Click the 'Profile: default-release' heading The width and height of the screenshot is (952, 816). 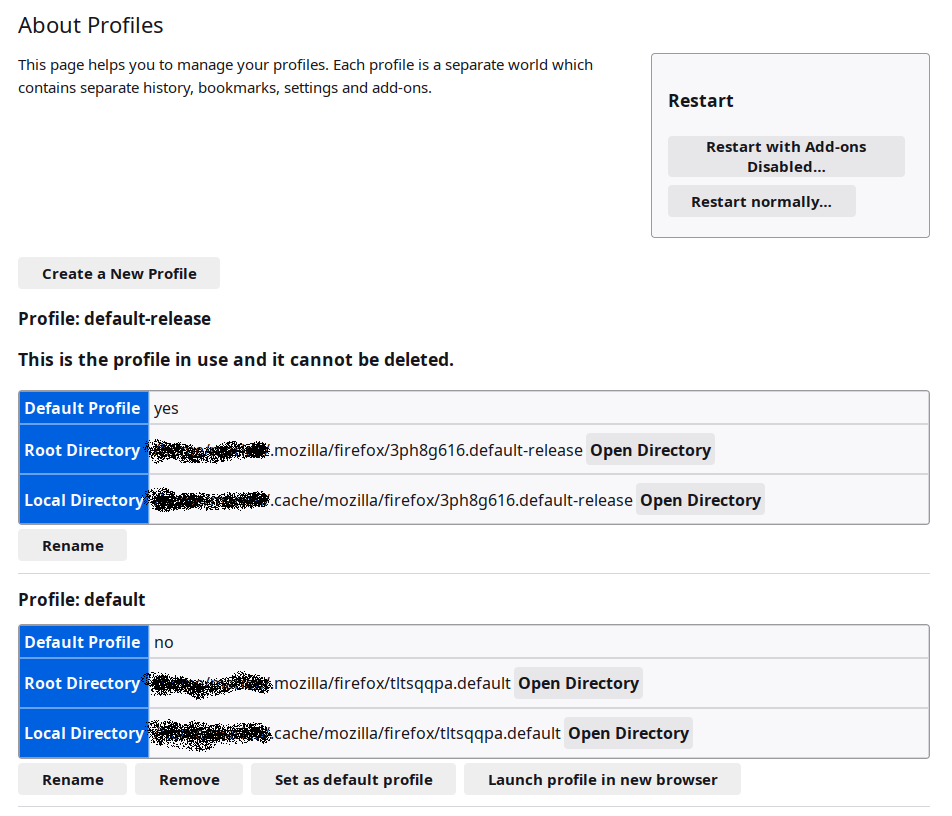point(114,319)
